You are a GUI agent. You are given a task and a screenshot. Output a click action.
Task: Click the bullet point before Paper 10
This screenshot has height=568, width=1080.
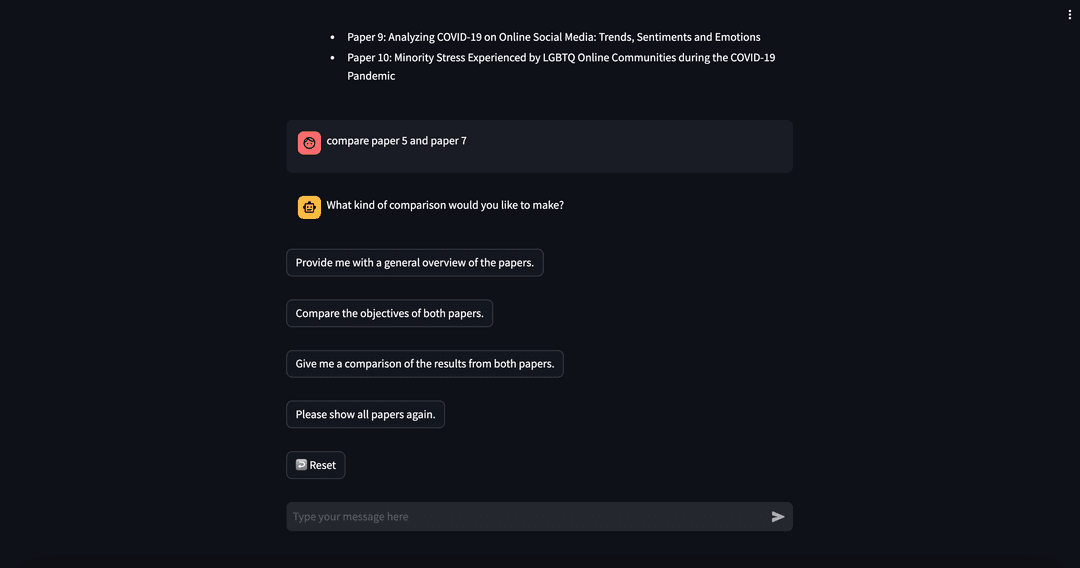pyautogui.click(x=333, y=58)
